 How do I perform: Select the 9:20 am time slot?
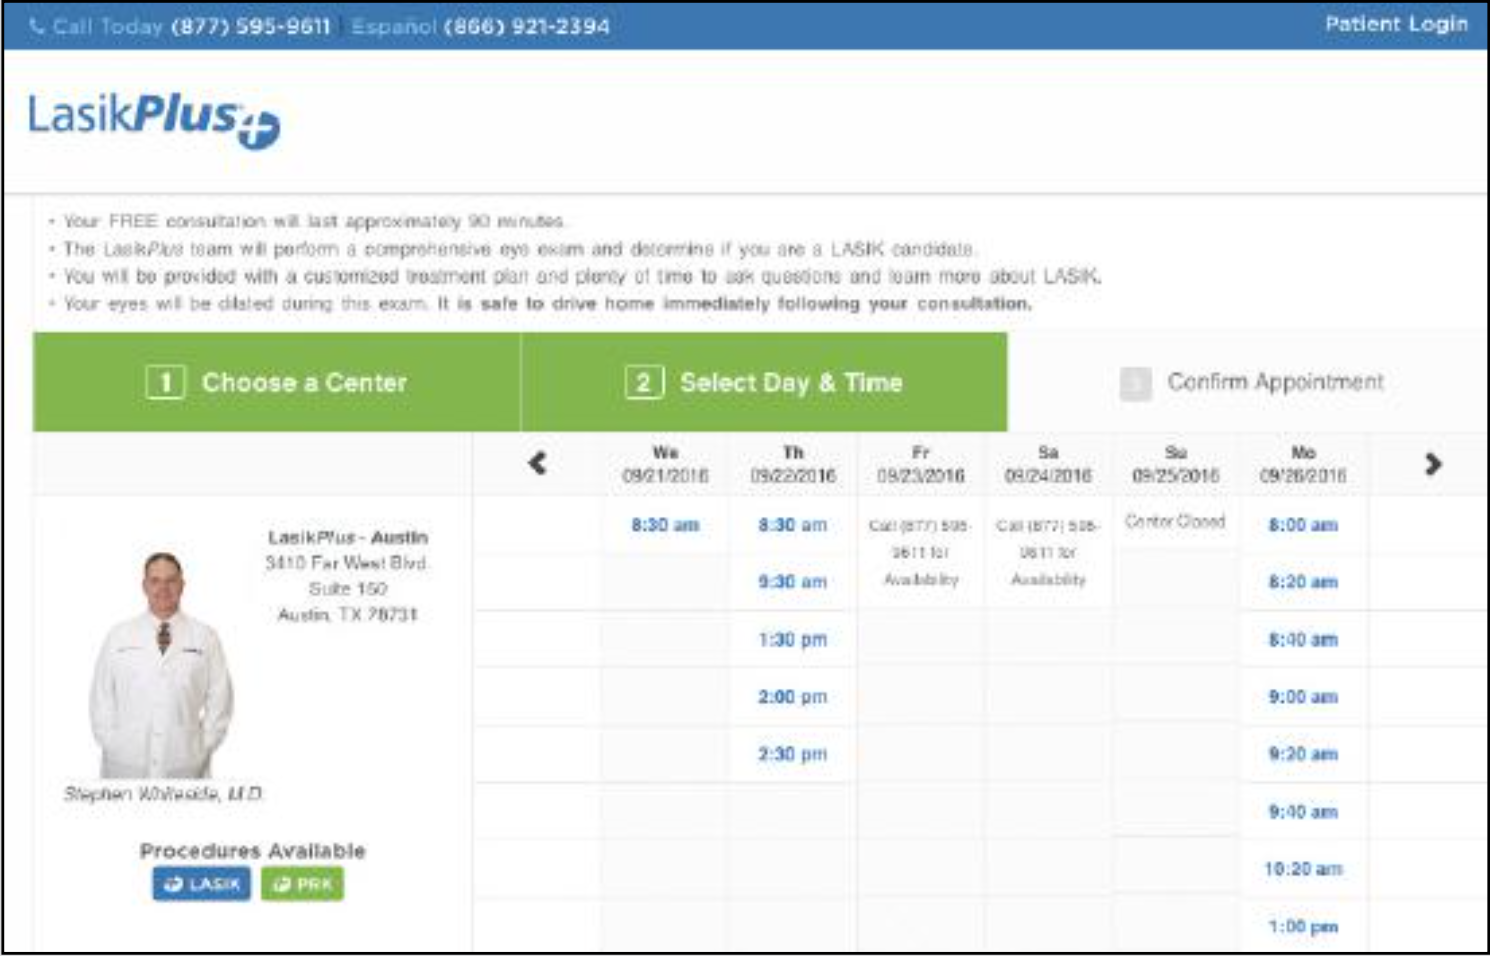tap(1303, 754)
